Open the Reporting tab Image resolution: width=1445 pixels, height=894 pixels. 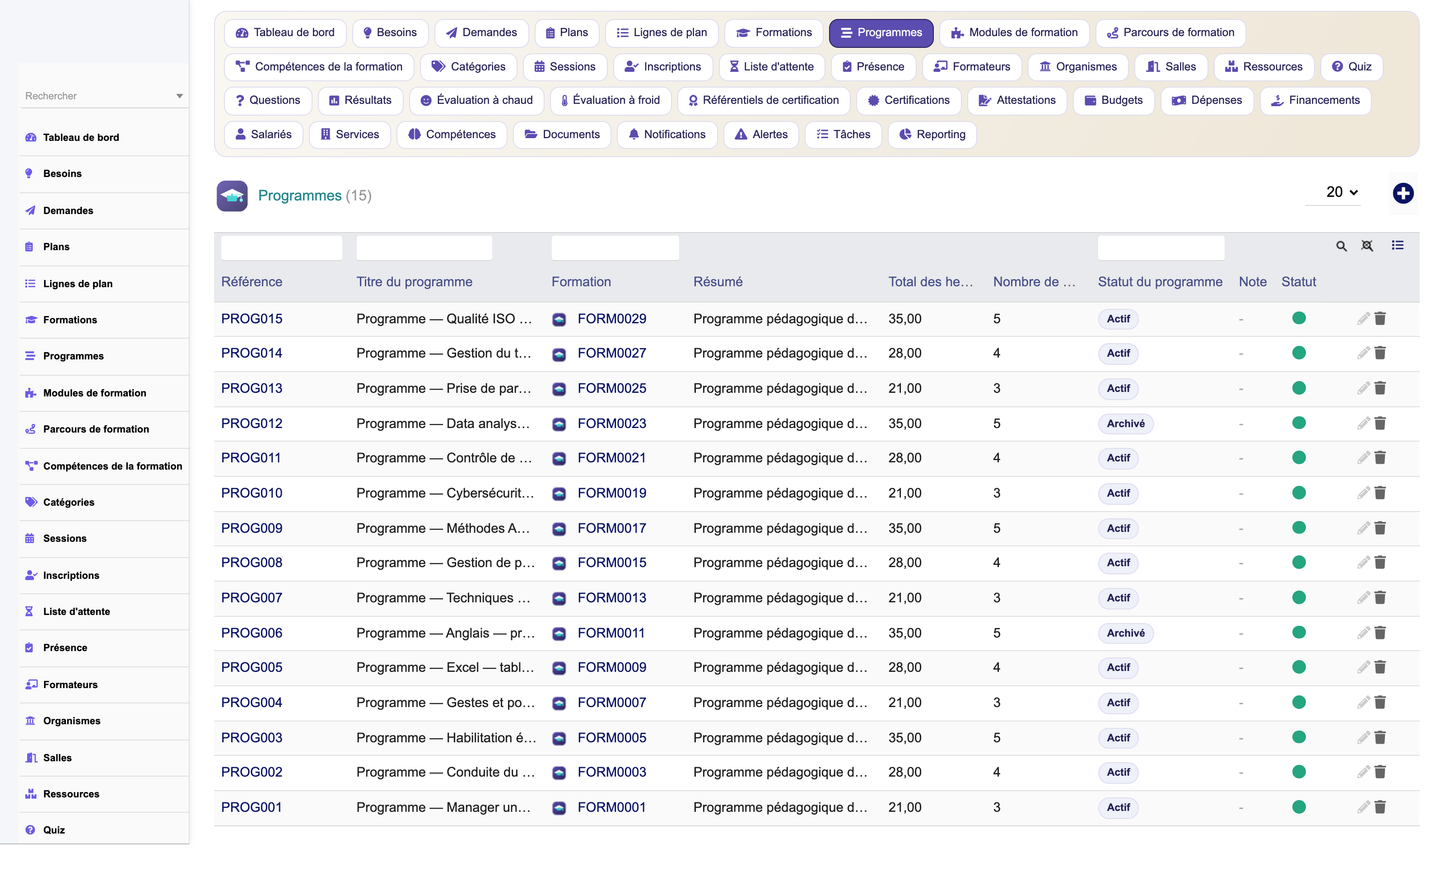(x=932, y=135)
